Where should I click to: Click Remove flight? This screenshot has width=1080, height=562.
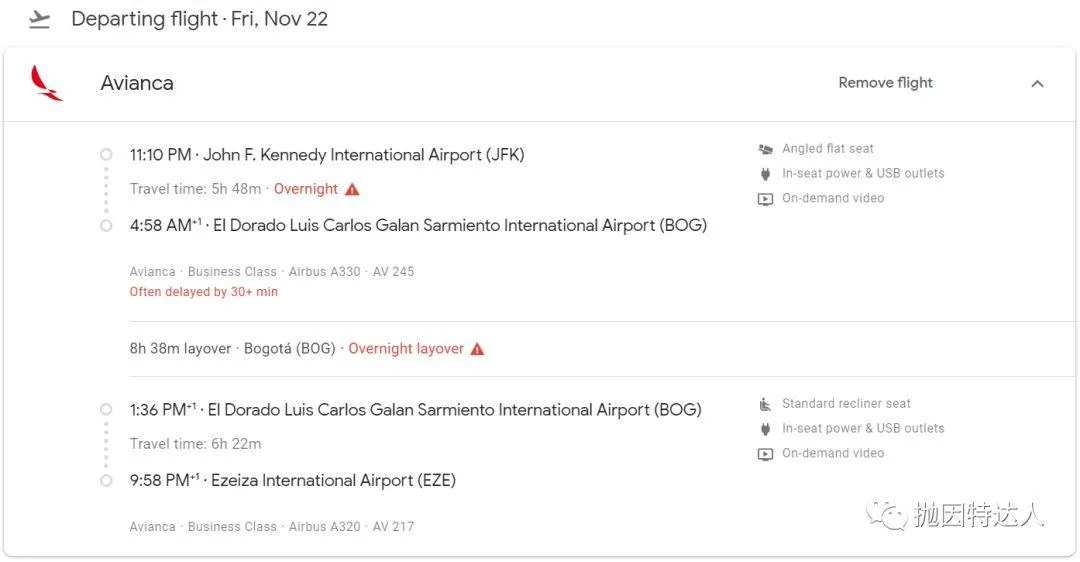(885, 83)
